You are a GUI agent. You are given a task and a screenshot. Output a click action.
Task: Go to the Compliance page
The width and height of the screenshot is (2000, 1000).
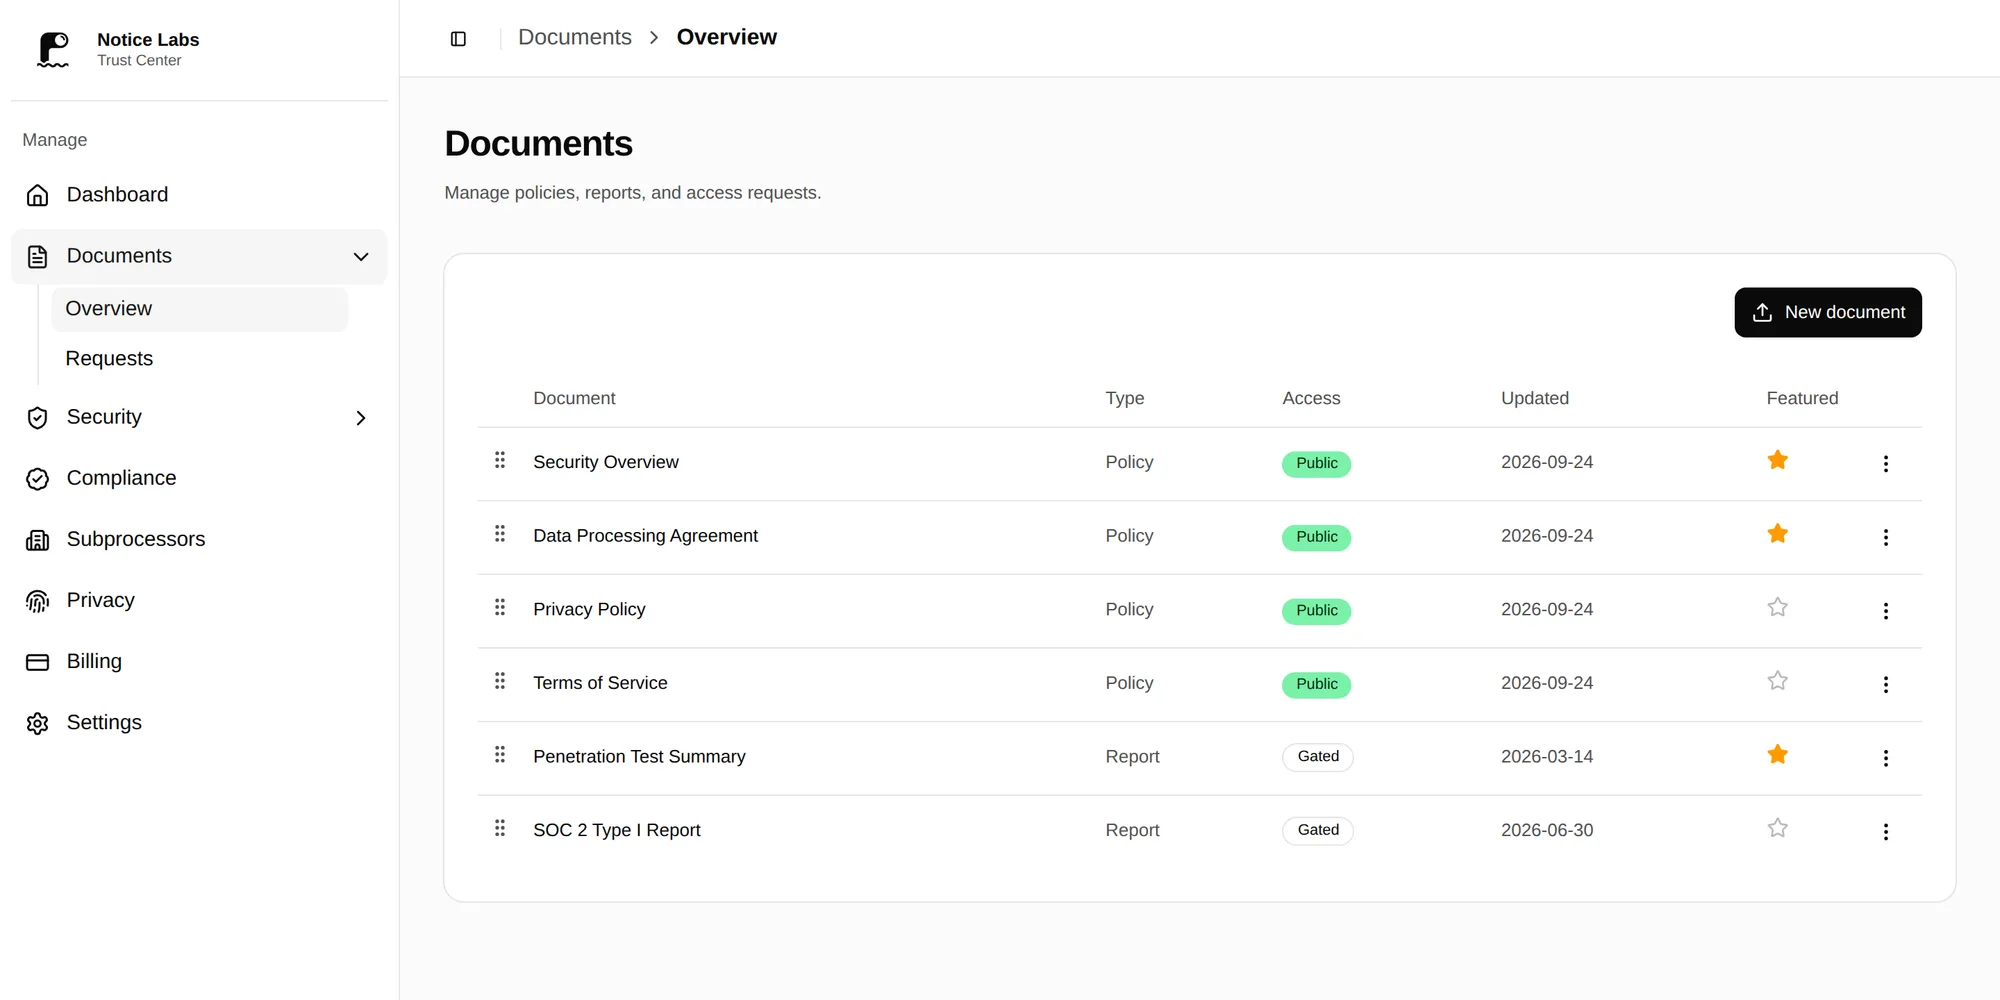[199, 479]
